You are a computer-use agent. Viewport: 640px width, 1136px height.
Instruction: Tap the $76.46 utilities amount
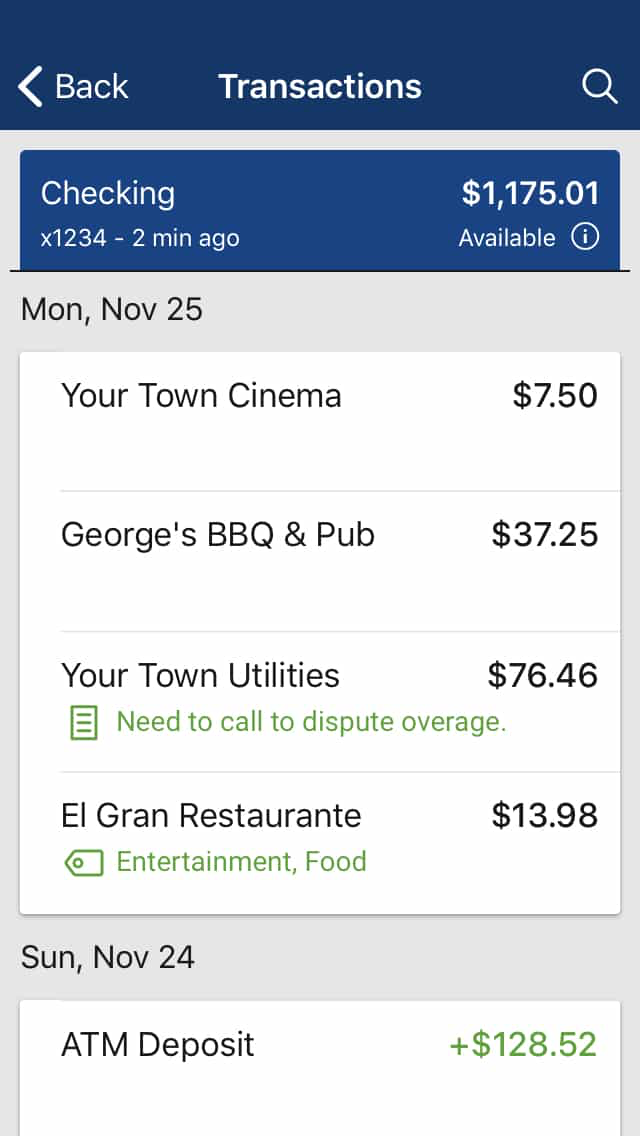tap(542, 676)
